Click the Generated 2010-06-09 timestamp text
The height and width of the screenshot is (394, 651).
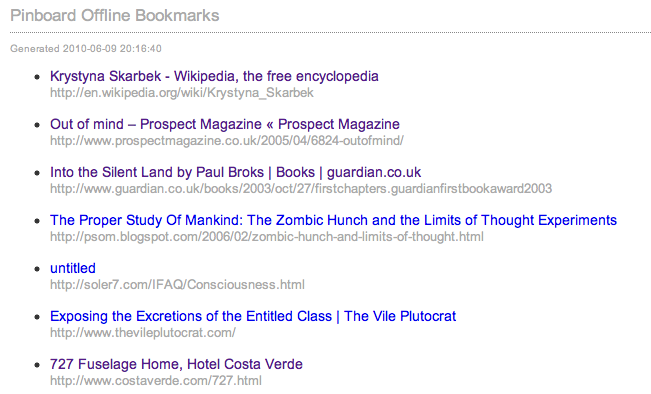point(86,49)
